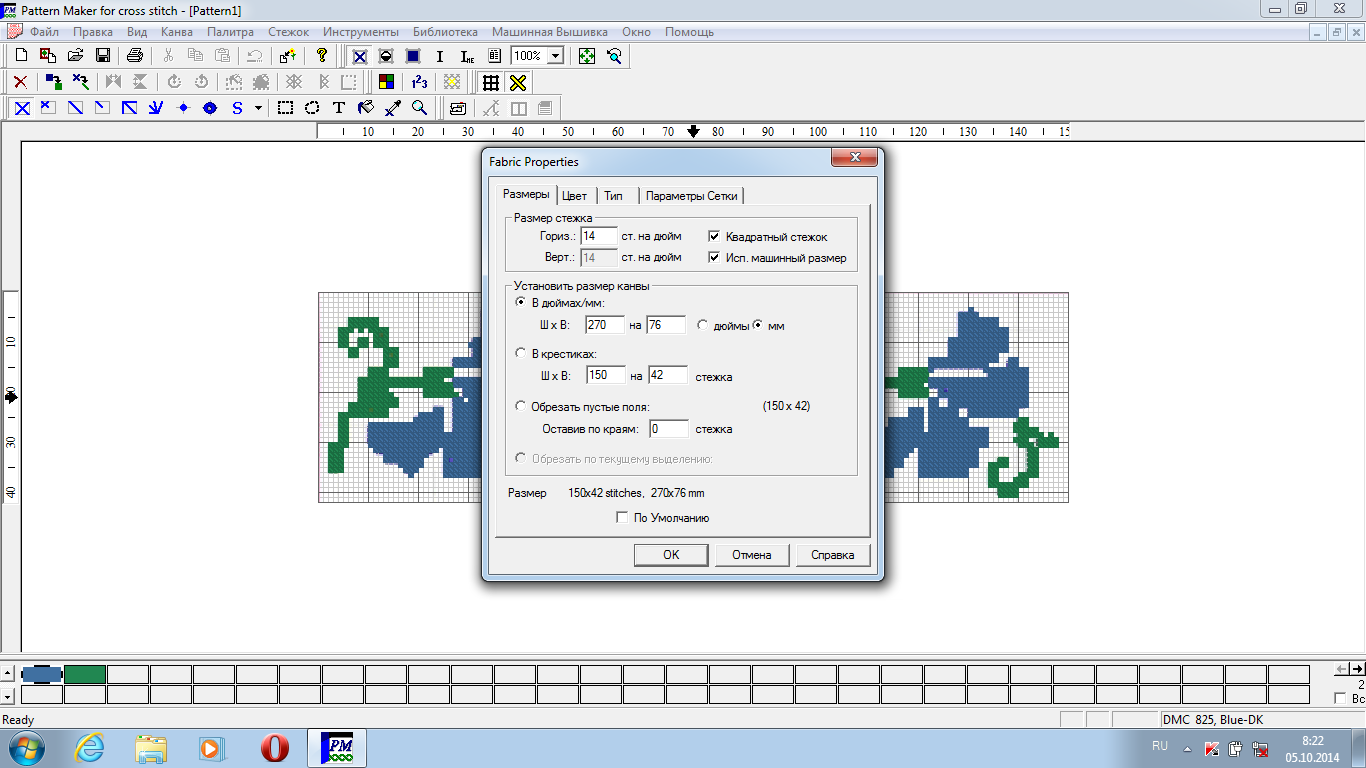Open the 100% zoom dropdown

[555, 56]
